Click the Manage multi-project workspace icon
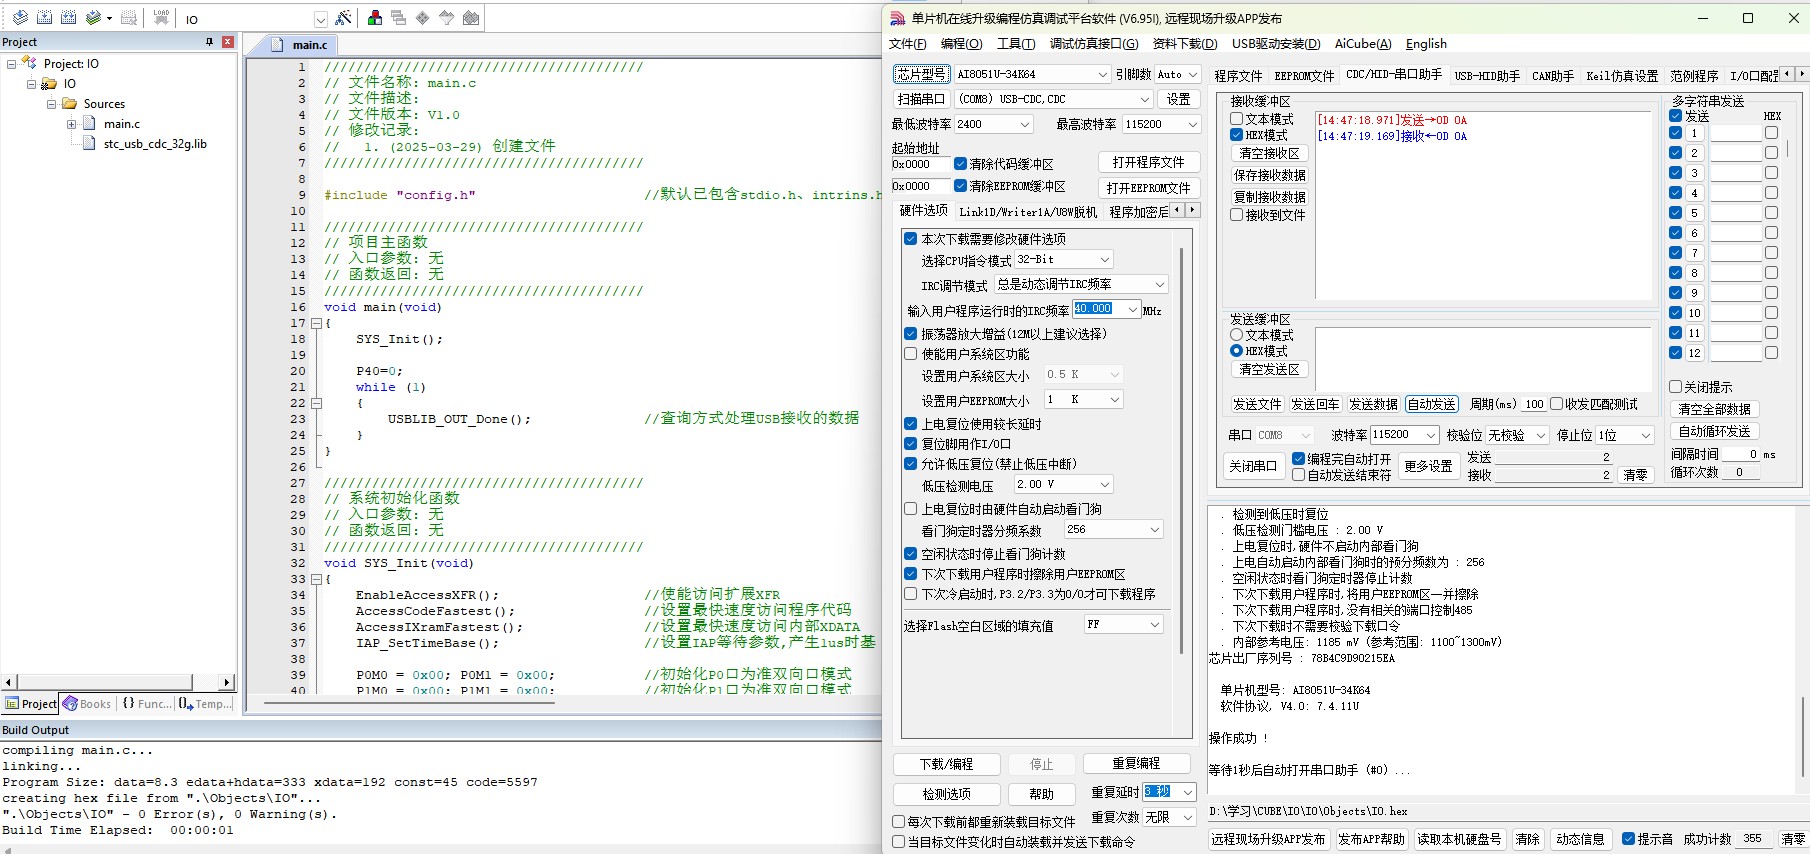1810x854 pixels. click(399, 18)
